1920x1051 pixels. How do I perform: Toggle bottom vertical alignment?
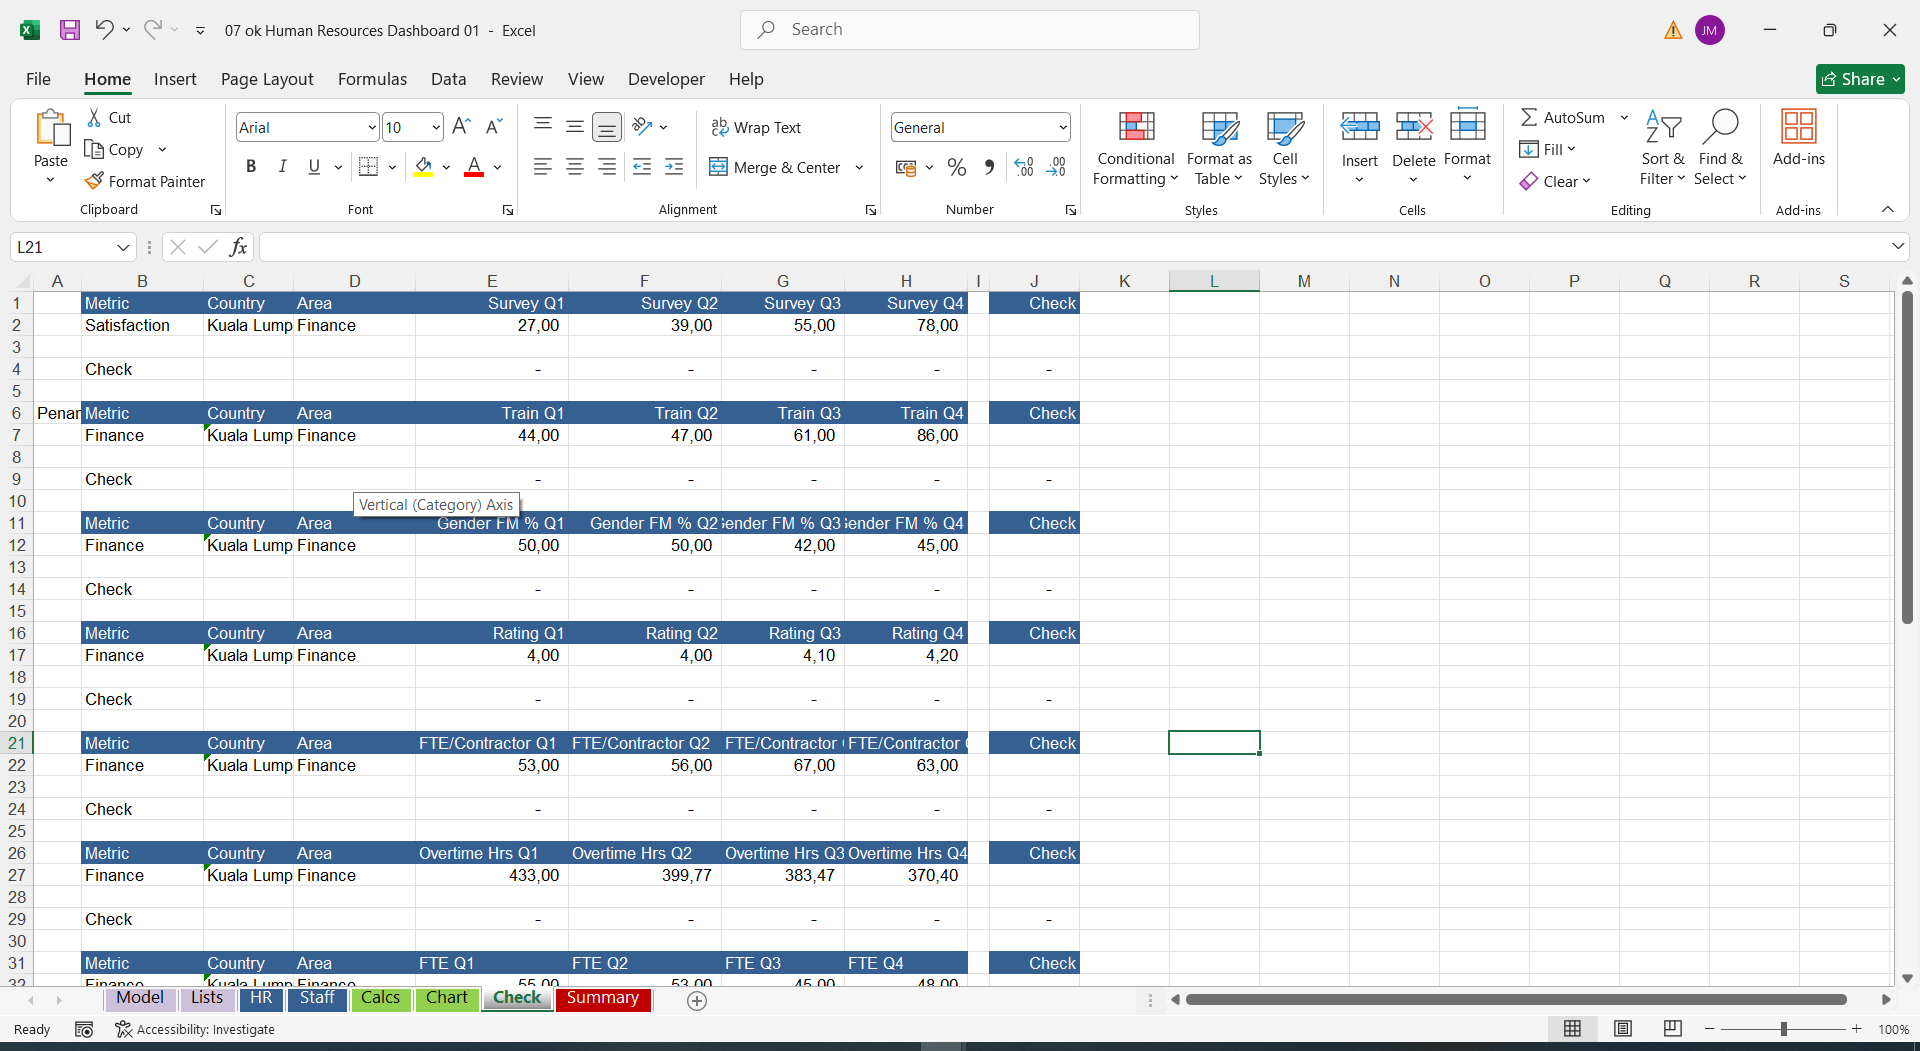607,126
